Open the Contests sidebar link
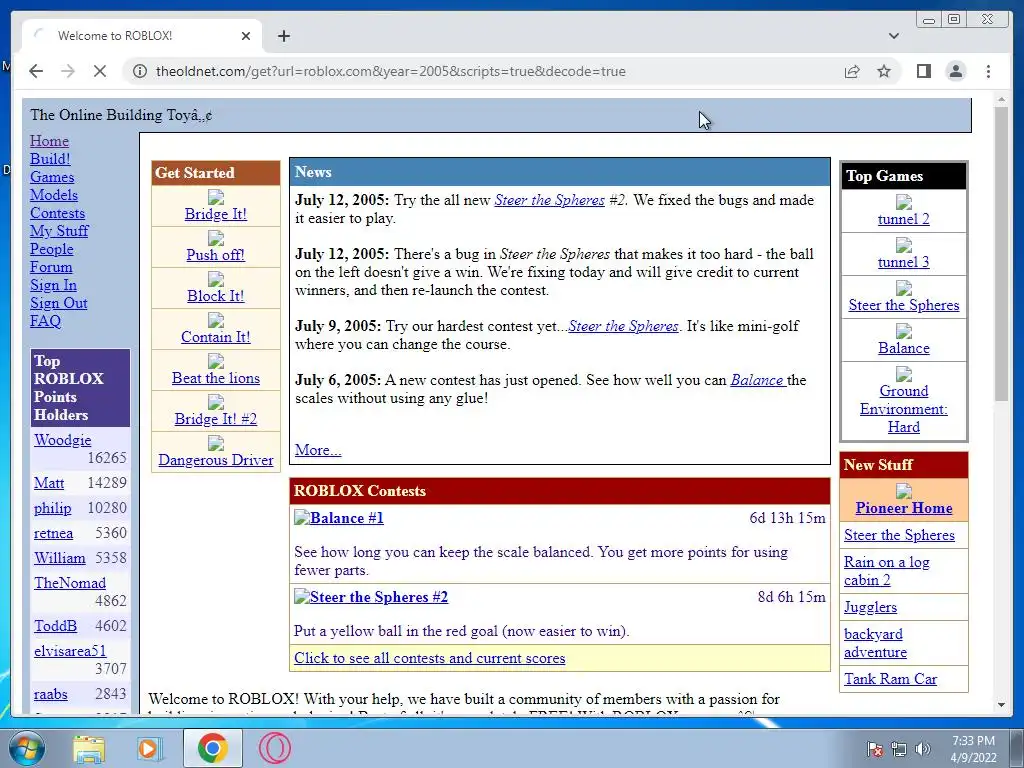Viewport: 1024px width, 768px height. (x=57, y=213)
